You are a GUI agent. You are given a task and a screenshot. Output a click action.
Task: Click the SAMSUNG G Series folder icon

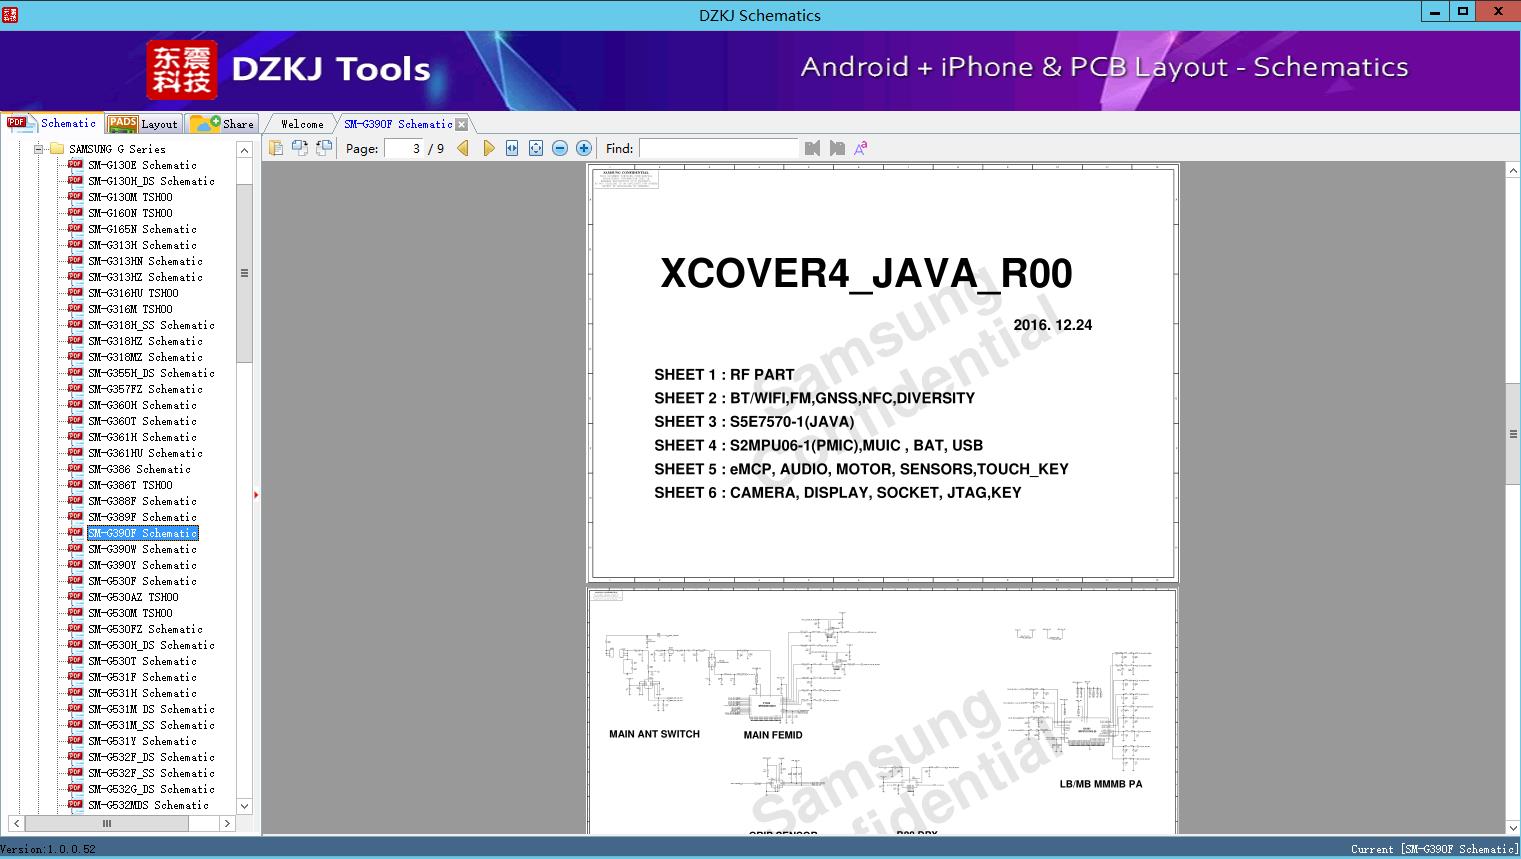click(x=56, y=149)
